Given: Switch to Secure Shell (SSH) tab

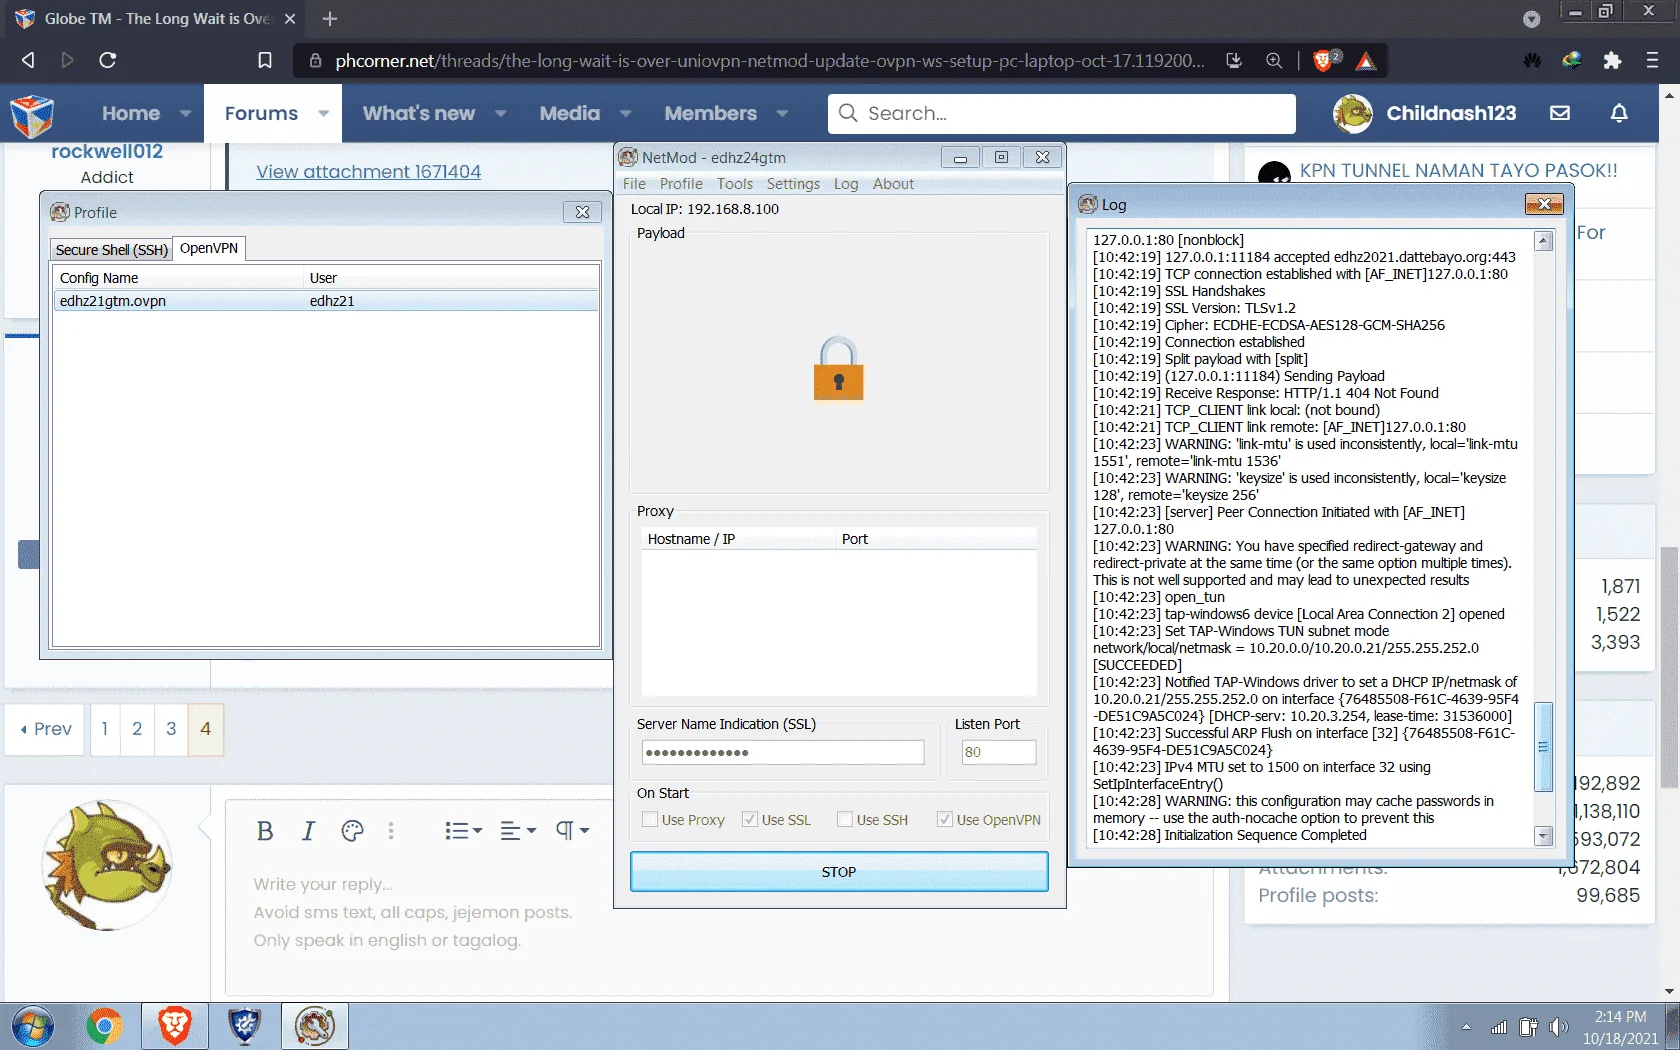Looking at the screenshot, I should click(x=111, y=250).
